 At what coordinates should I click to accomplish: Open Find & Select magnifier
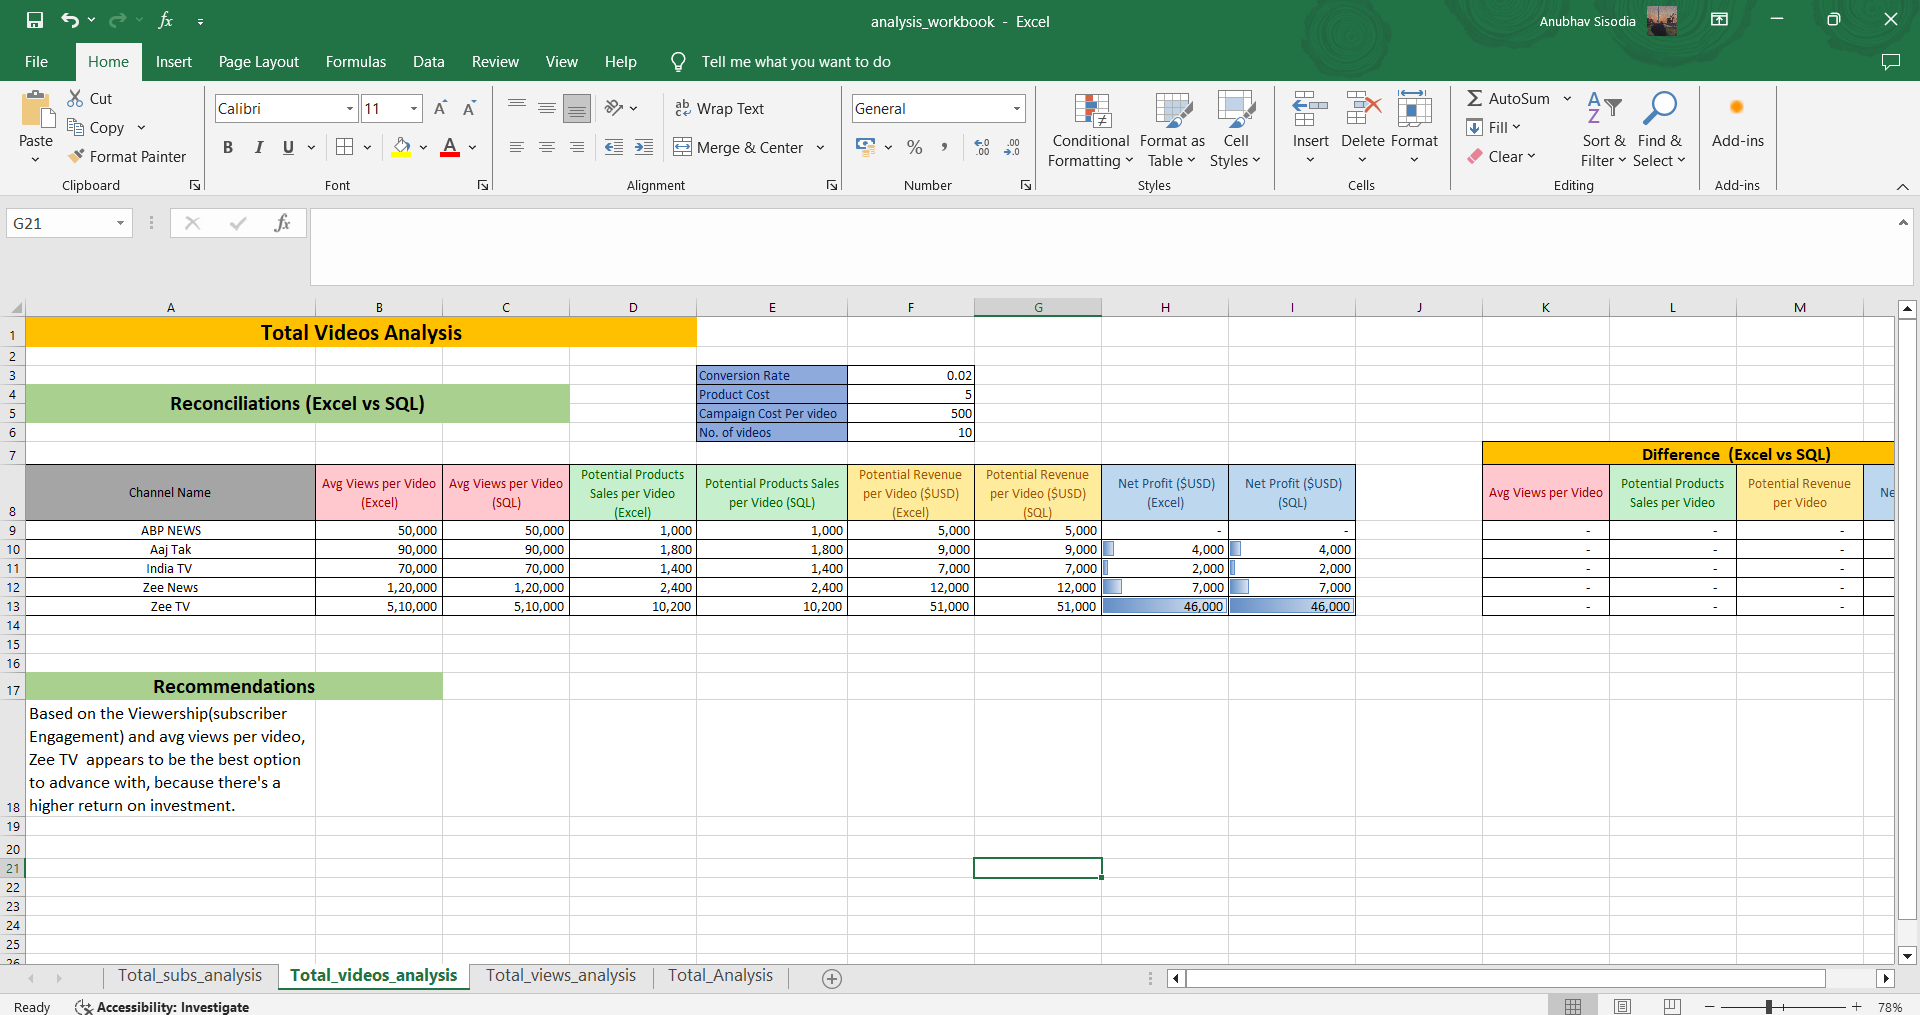tap(1660, 130)
